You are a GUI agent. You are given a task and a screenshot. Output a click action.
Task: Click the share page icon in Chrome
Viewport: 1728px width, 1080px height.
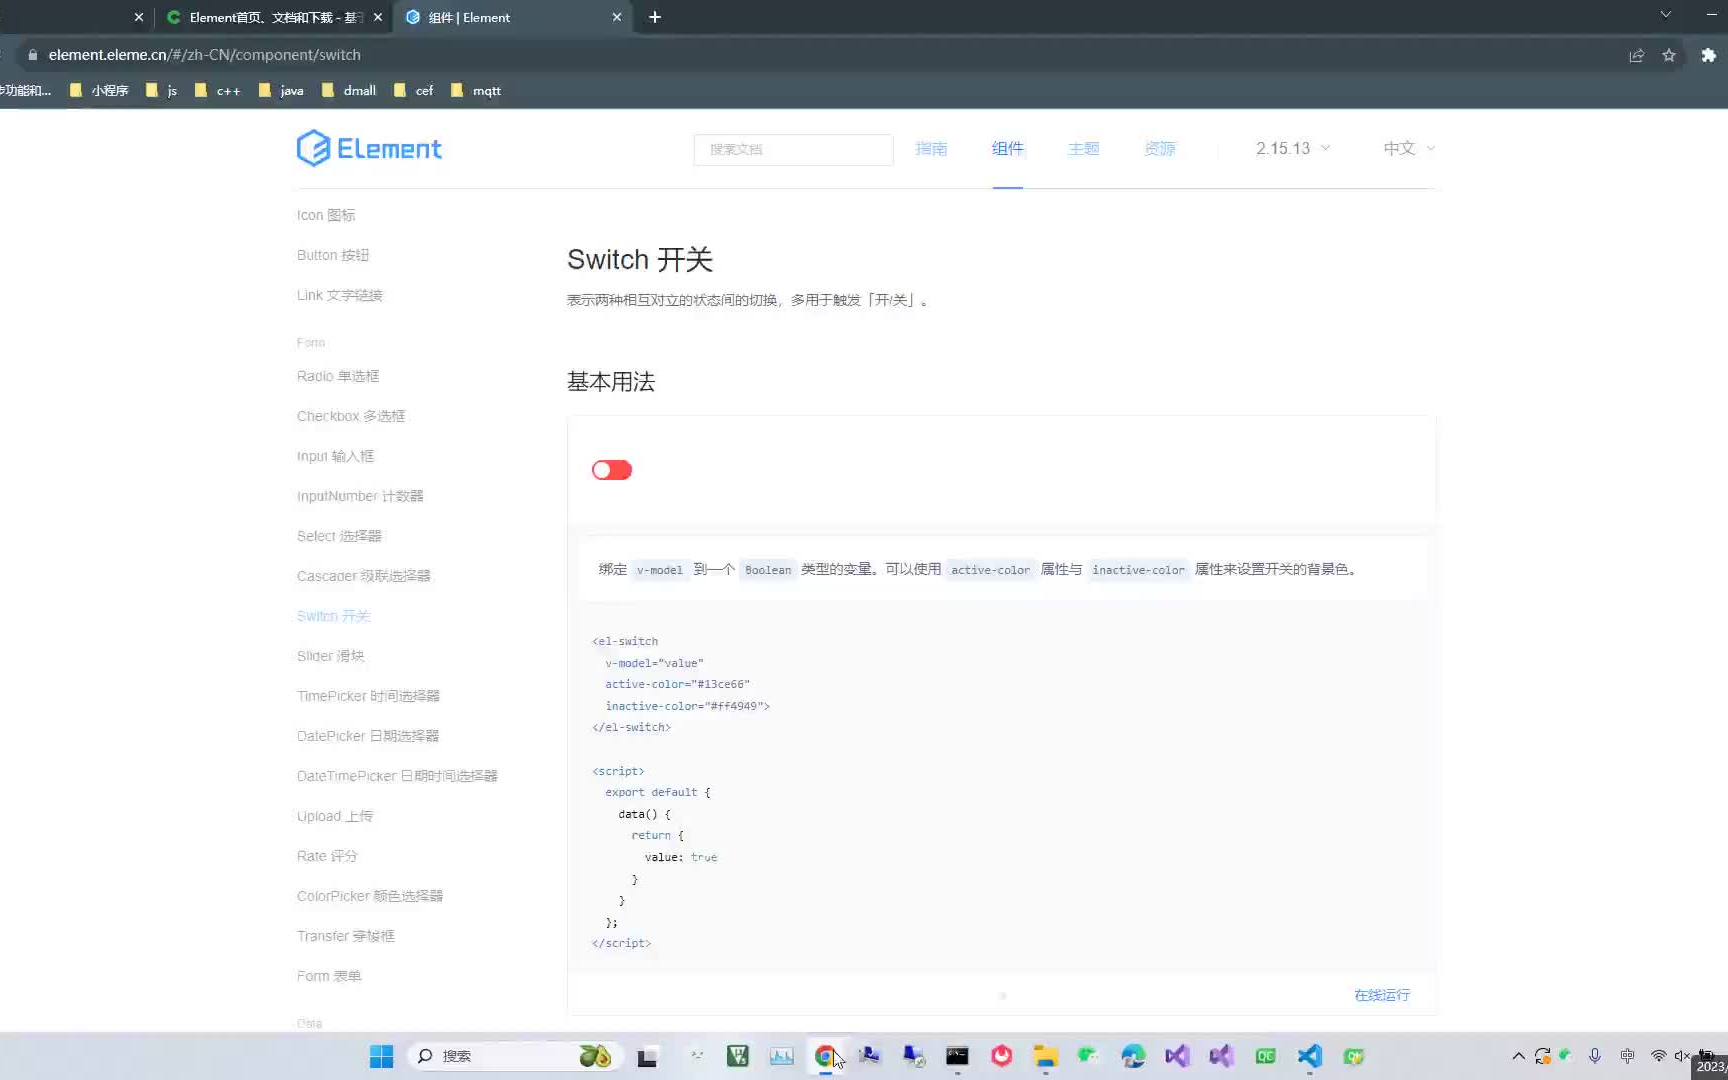point(1636,55)
